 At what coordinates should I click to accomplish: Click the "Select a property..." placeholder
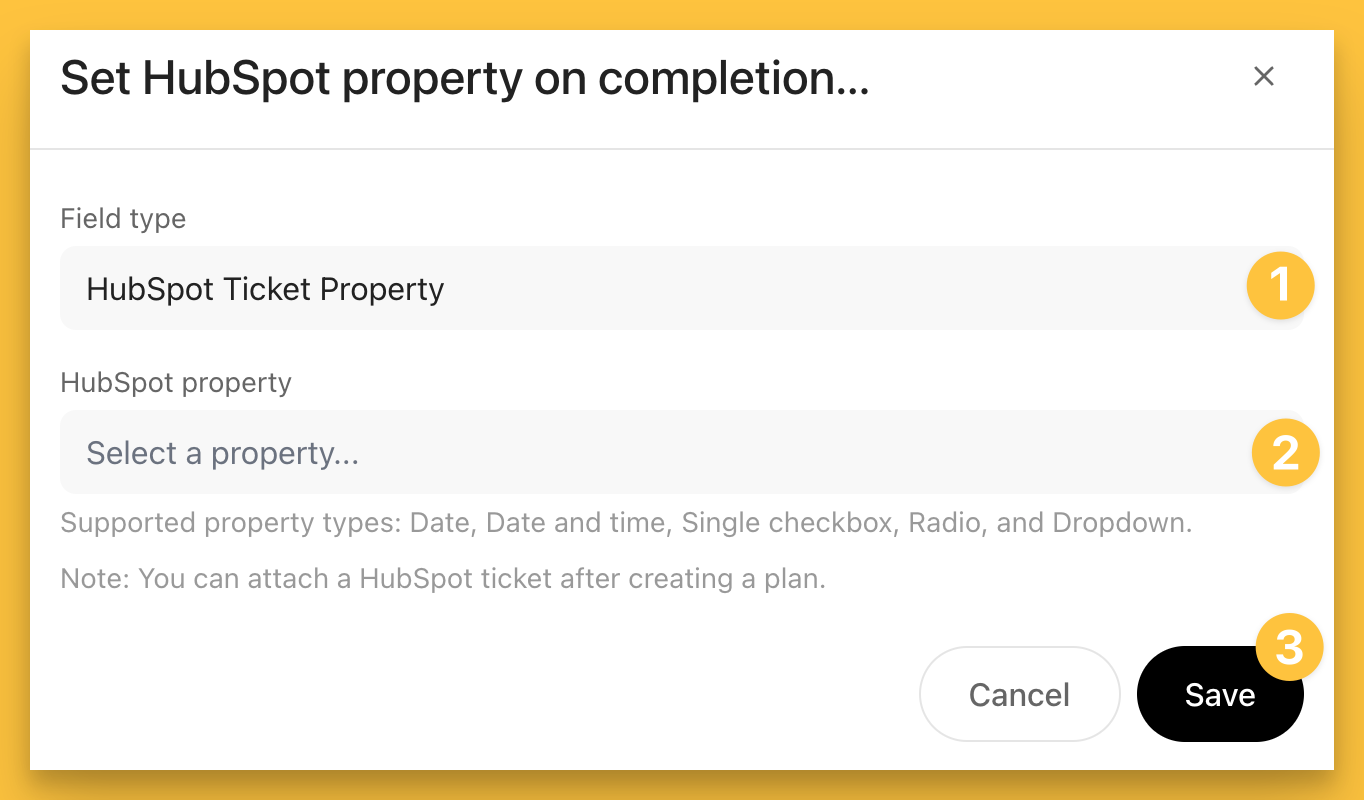pyautogui.click(x=222, y=454)
